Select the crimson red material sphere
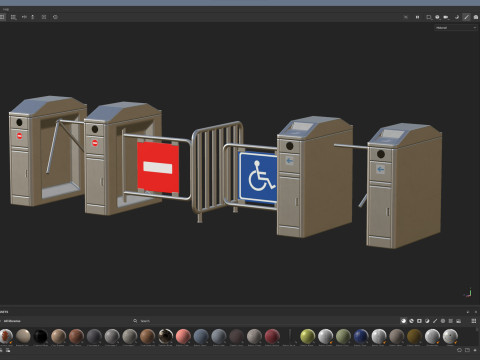 (272, 336)
